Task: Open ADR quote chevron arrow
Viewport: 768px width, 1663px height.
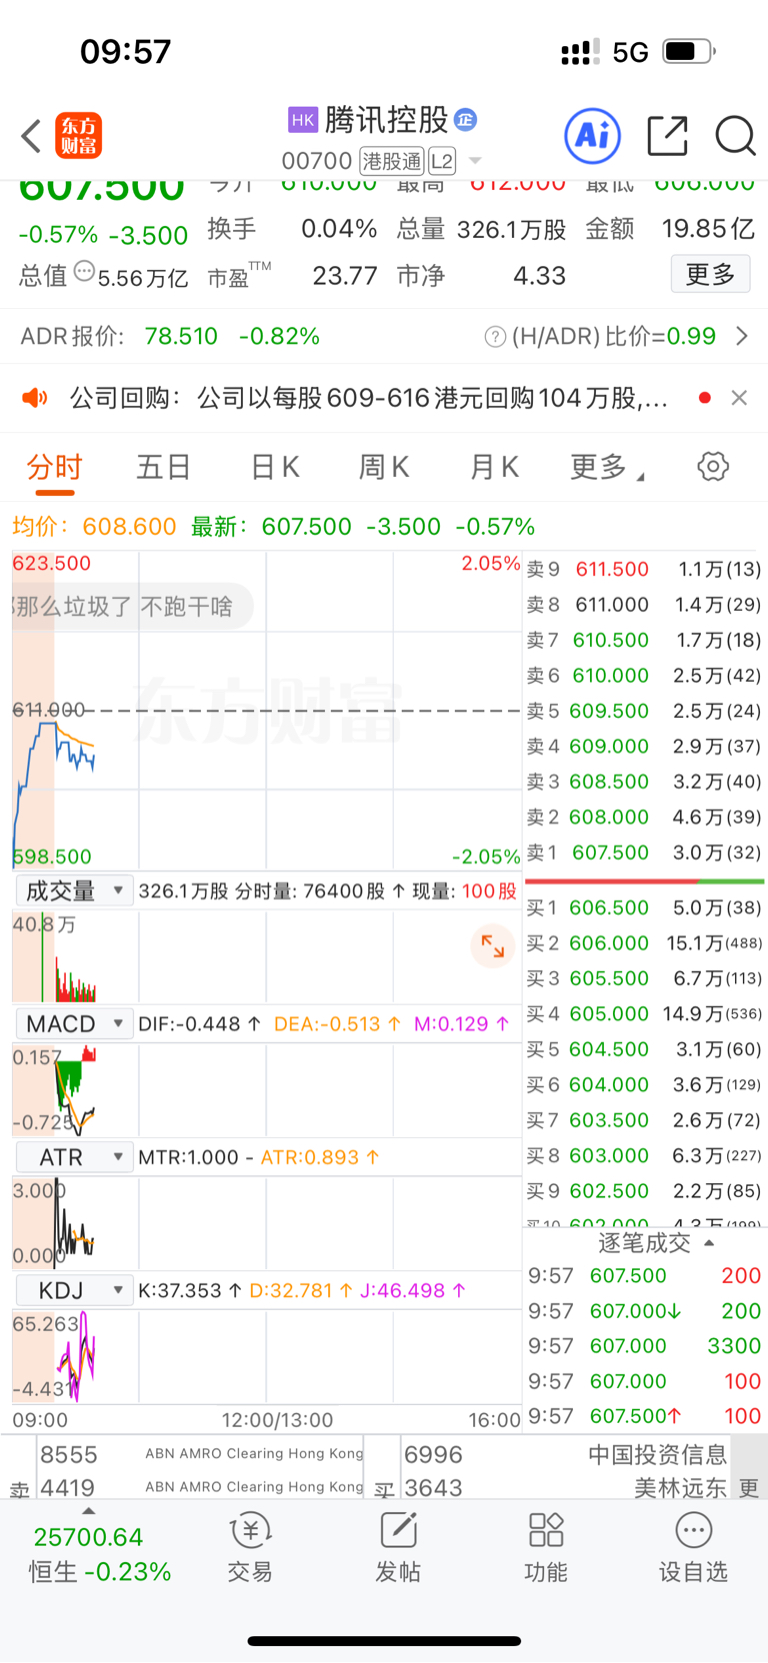Action: [742, 337]
